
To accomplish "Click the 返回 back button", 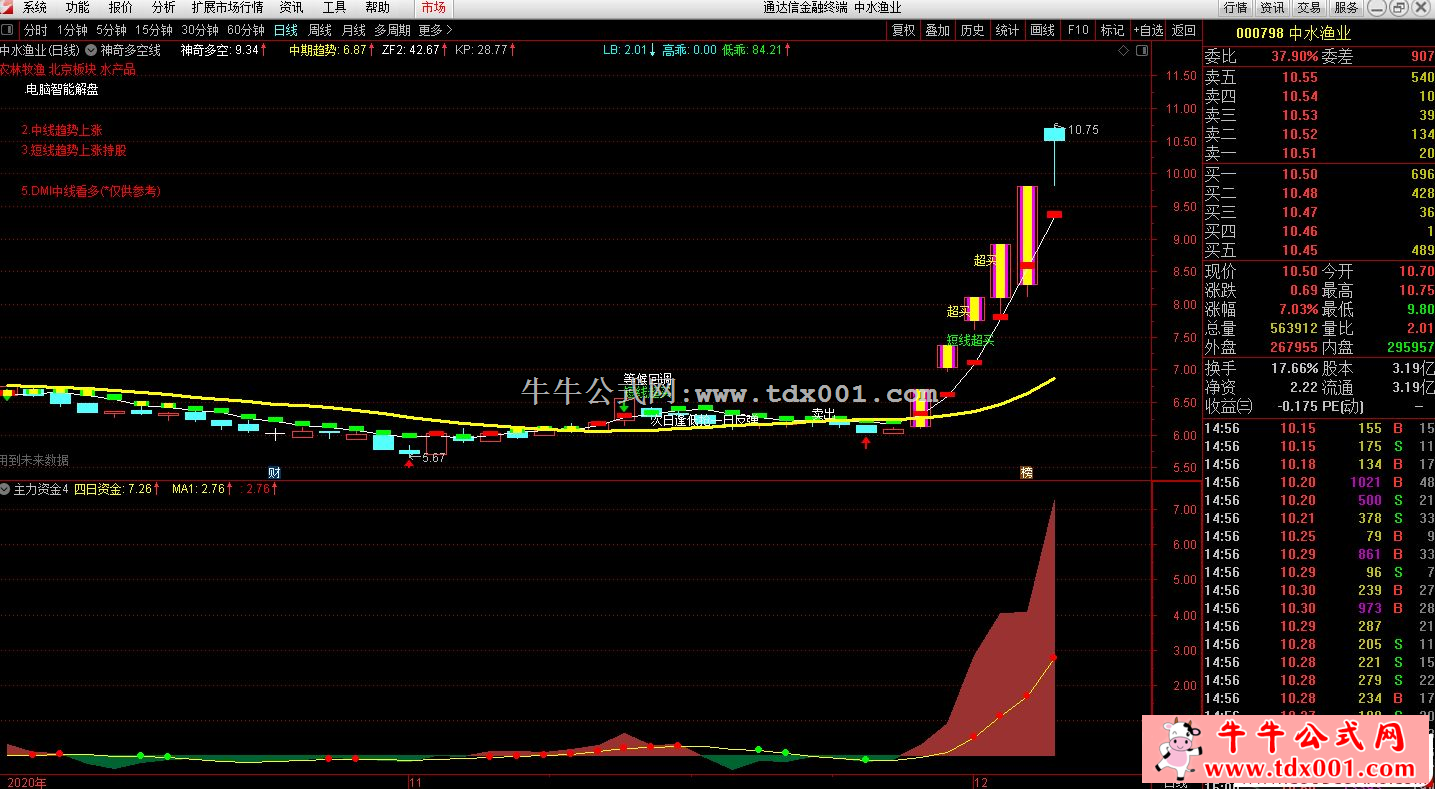I will click(1184, 30).
